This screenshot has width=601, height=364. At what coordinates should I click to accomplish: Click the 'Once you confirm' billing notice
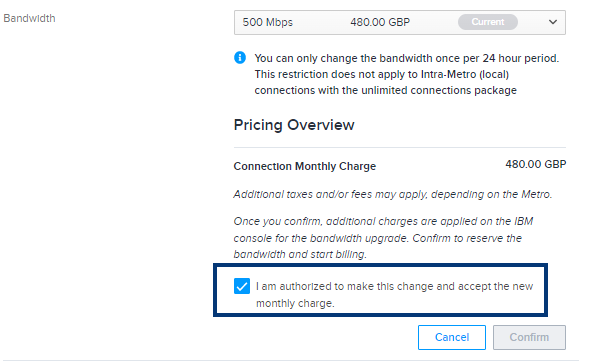tap(383, 238)
